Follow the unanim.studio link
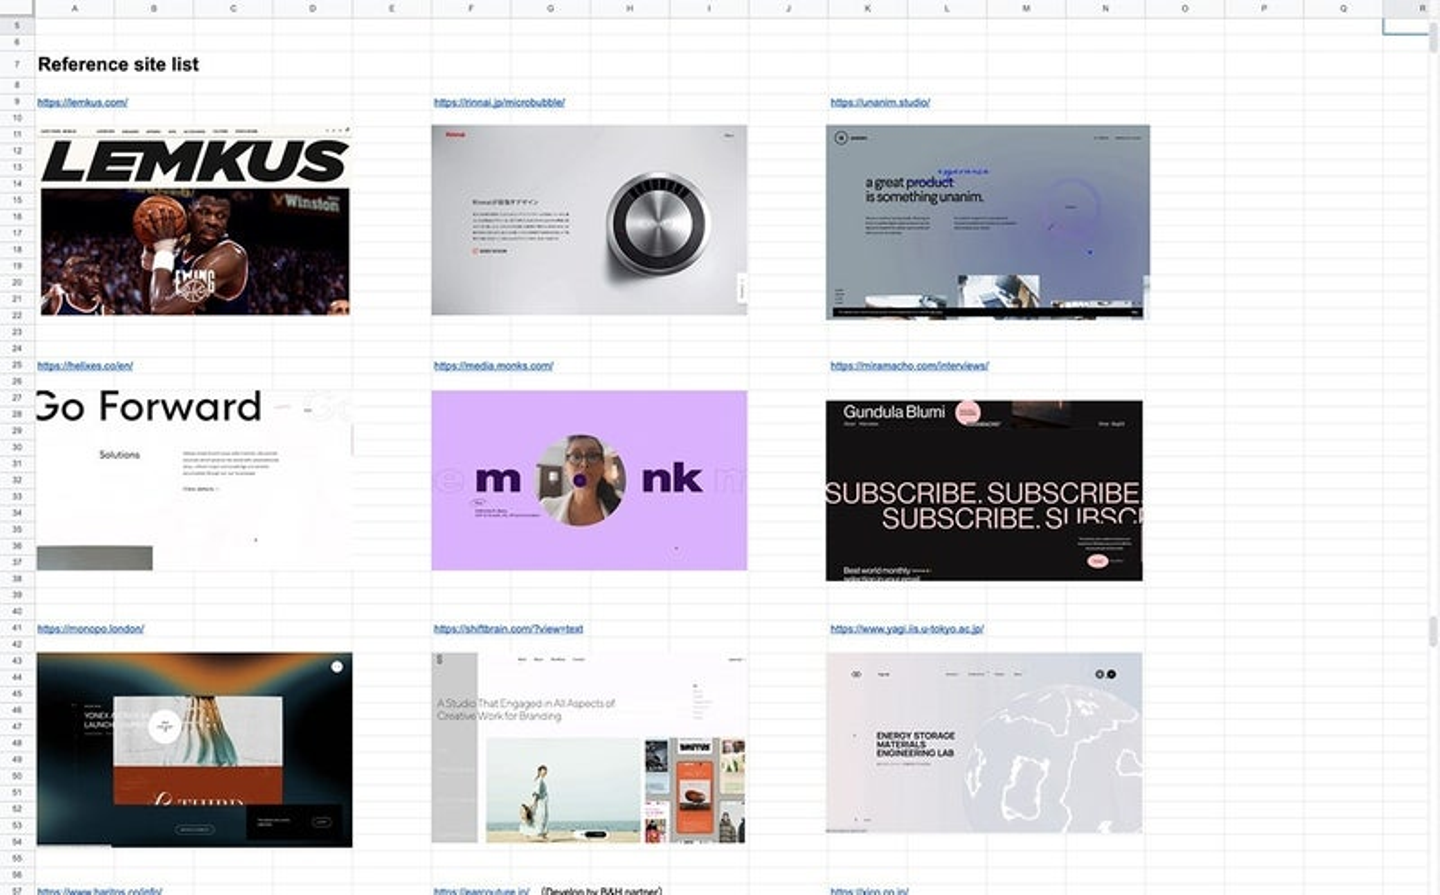Viewport: 1440px width, 895px height. click(880, 102)
